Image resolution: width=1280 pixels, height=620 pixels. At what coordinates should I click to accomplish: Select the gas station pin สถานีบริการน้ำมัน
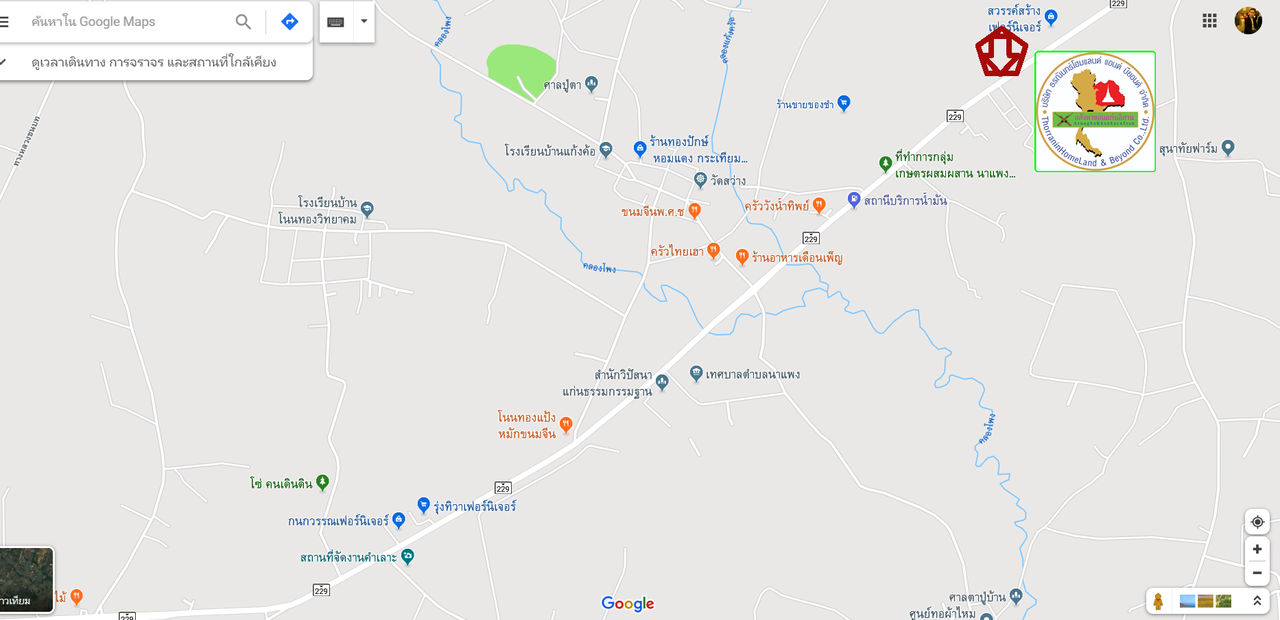(854, 200)
